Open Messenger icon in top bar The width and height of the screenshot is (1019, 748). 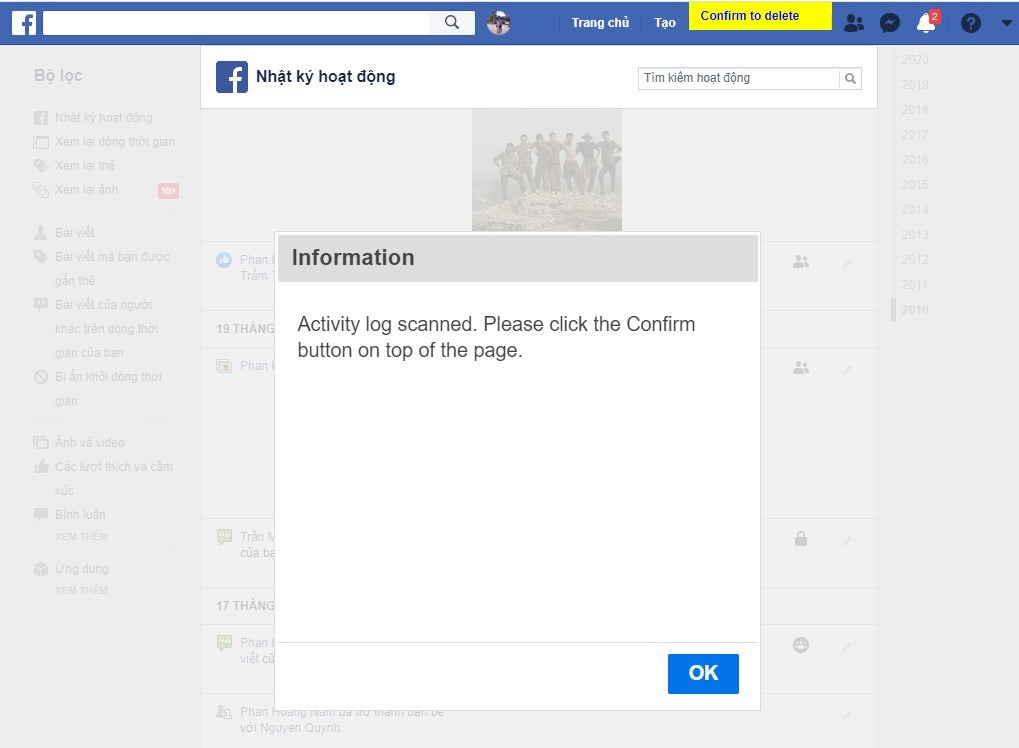[x=890, y=23]
